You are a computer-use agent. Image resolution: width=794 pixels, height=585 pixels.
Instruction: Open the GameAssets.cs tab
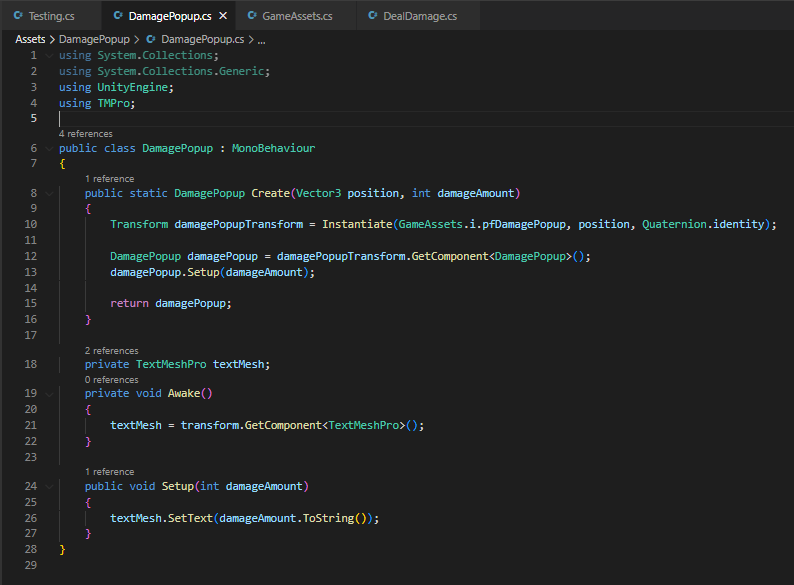297,16
